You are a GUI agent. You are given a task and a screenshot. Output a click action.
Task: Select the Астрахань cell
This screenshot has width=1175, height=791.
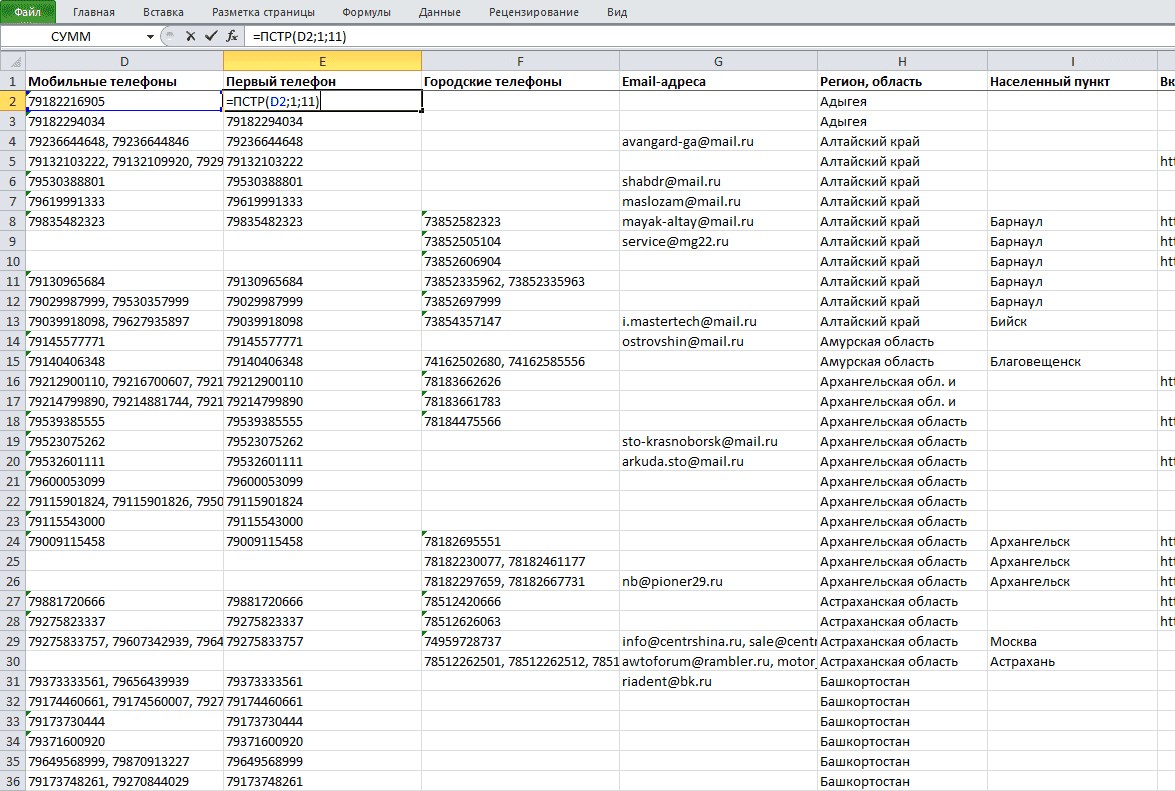click(x=1072, y=661)
